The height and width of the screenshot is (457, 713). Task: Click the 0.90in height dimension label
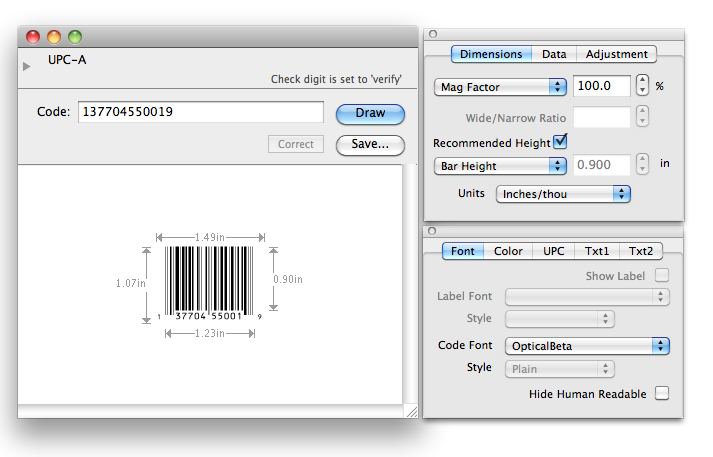tap(288, 279)
